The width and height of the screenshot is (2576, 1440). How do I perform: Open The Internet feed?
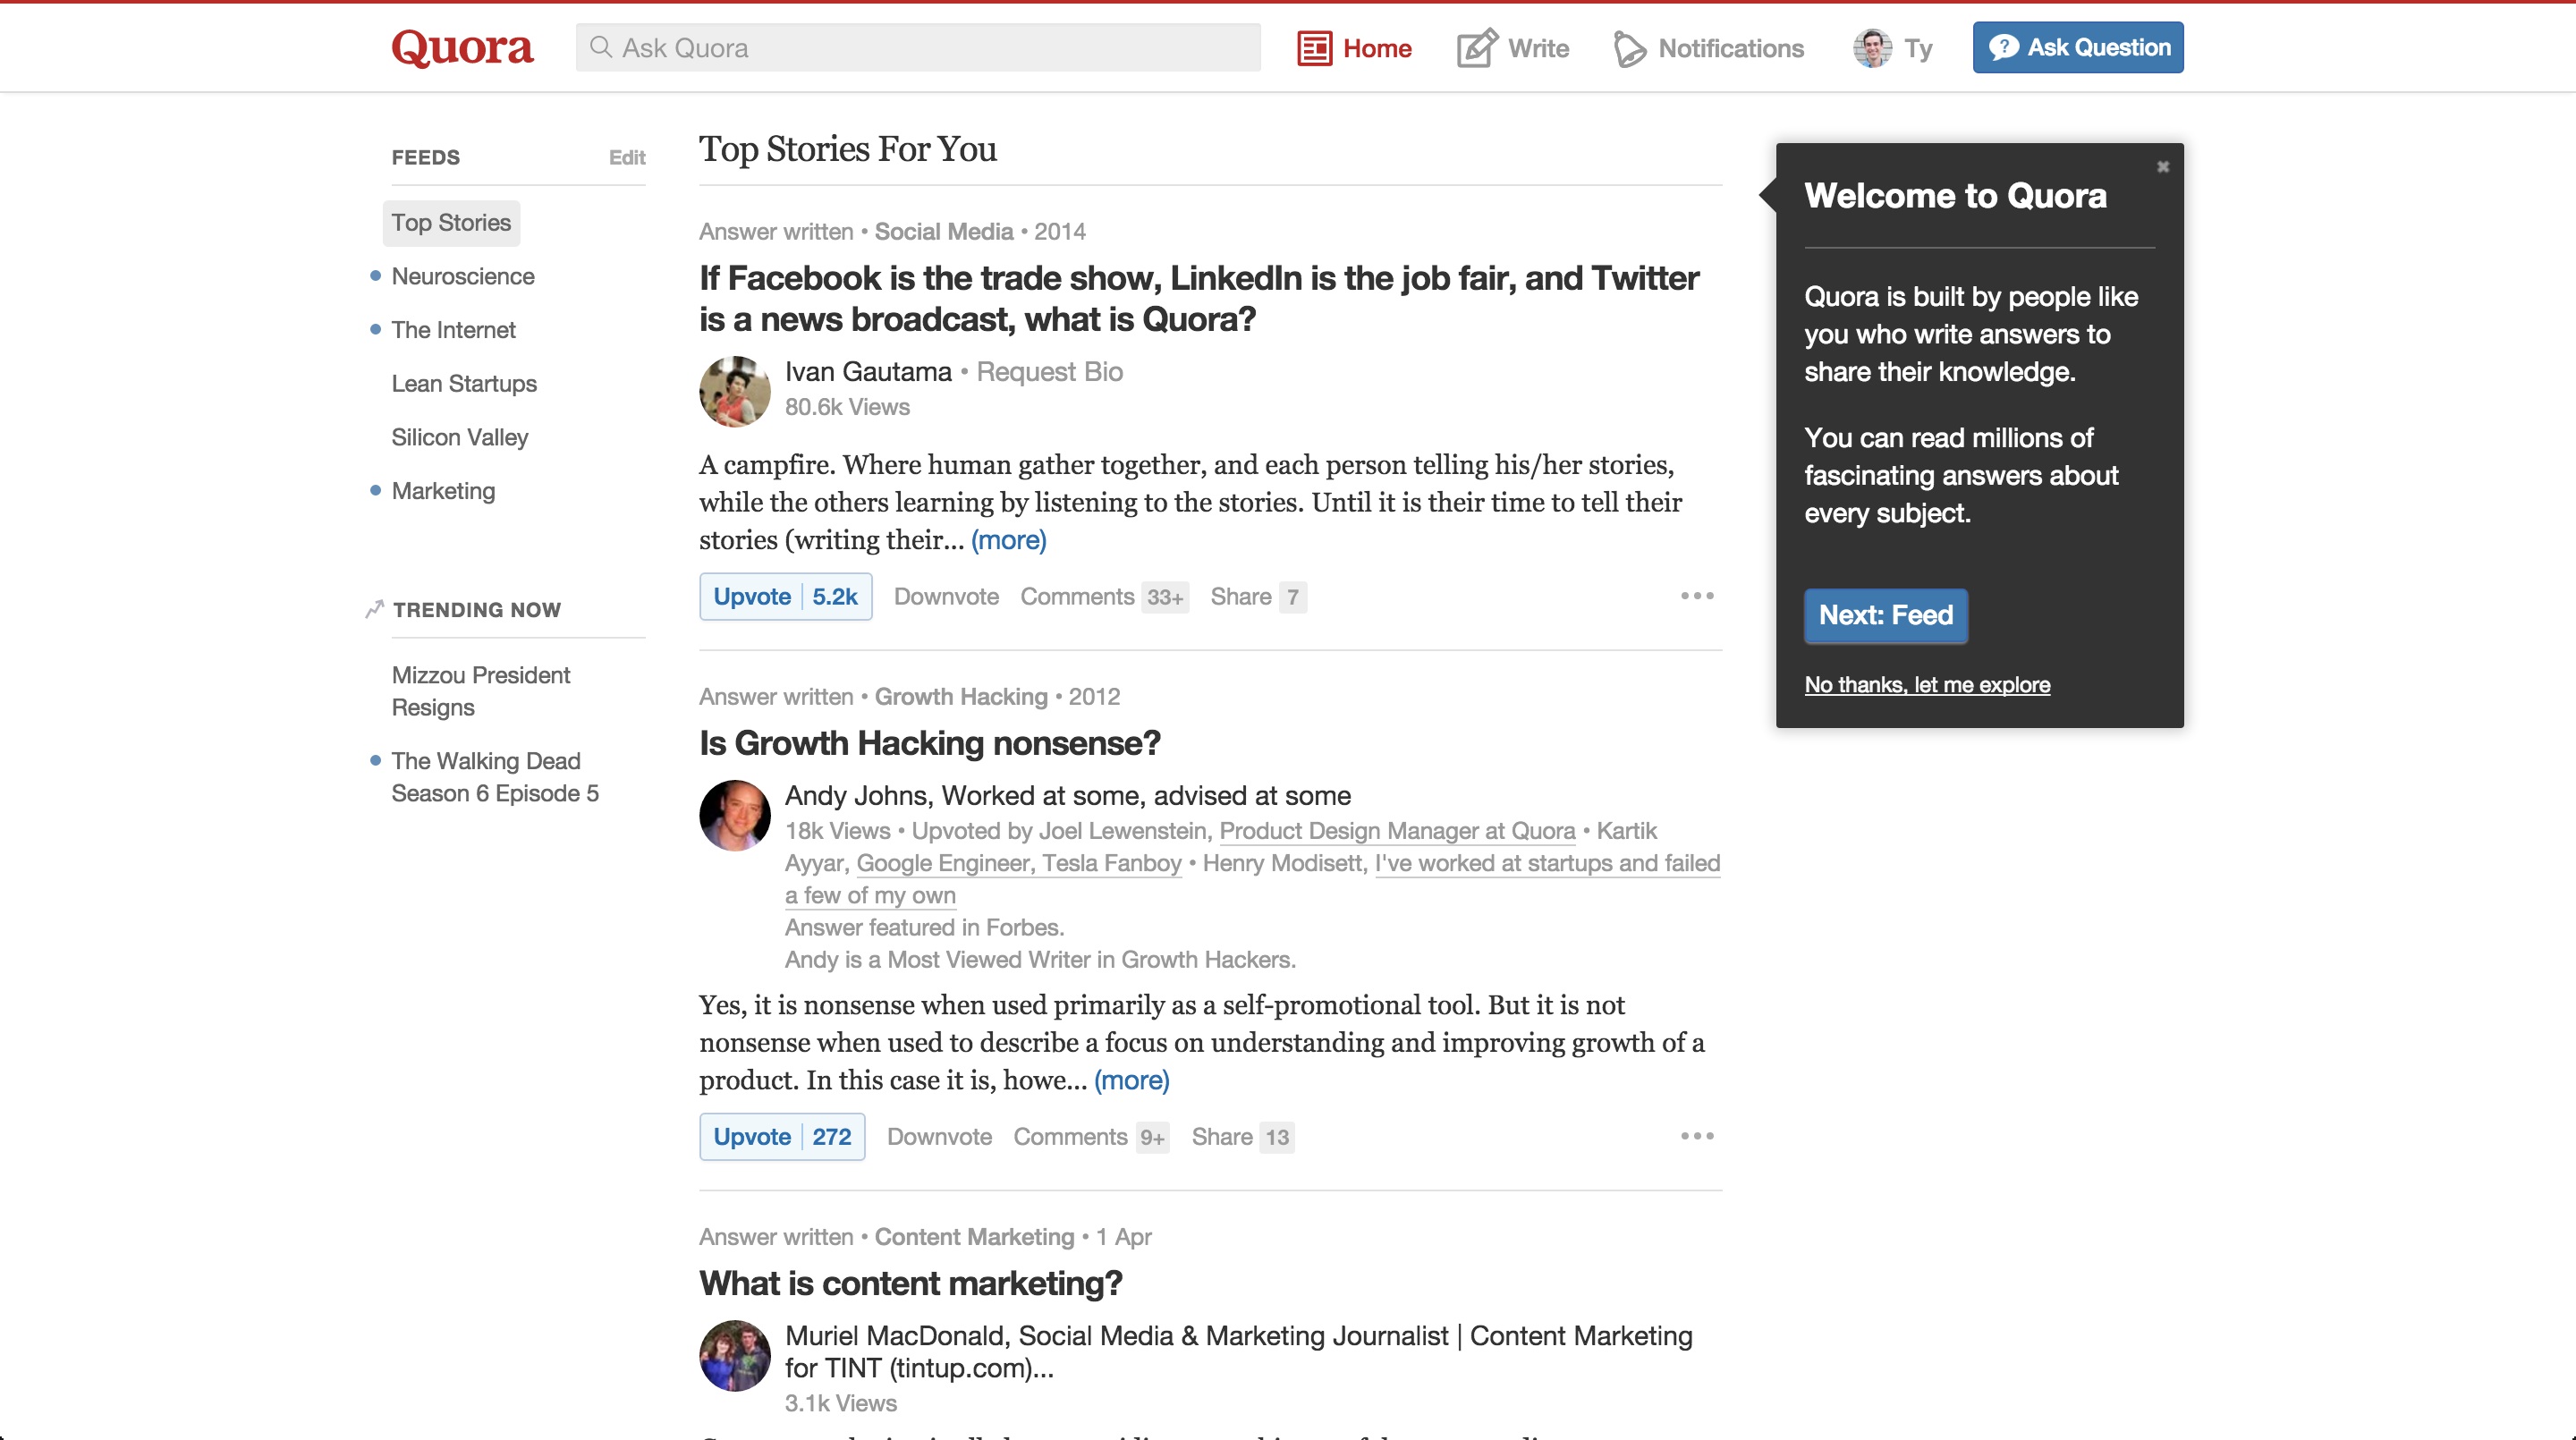453,330
